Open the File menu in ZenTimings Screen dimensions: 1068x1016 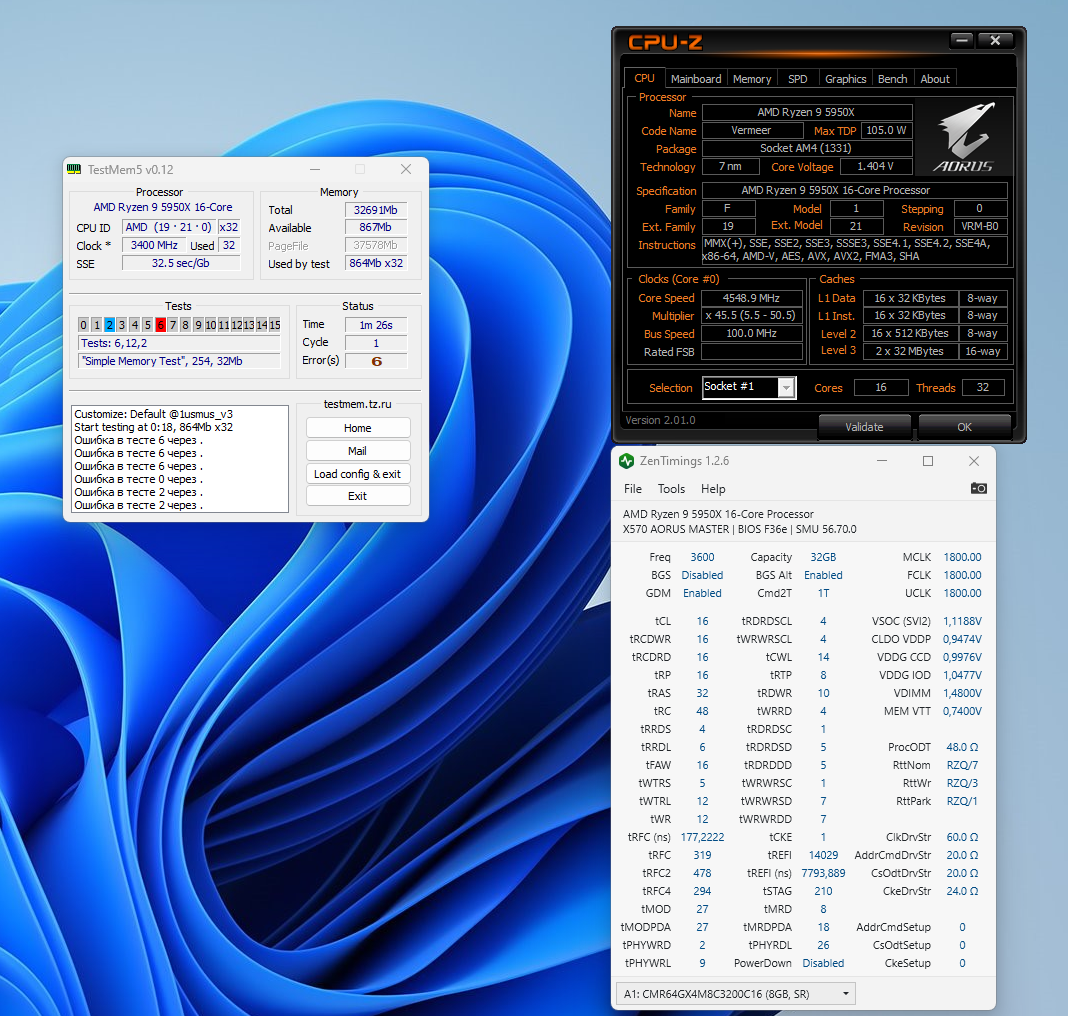(x=633, y=489)
